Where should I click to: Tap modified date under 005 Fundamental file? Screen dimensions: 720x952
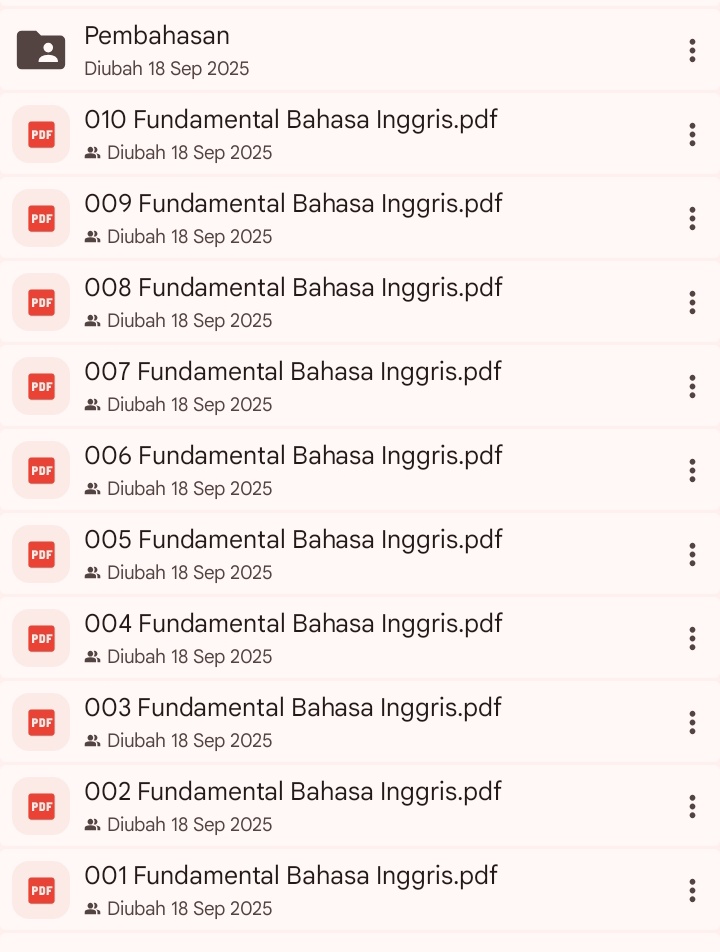(x=189, y=573)
